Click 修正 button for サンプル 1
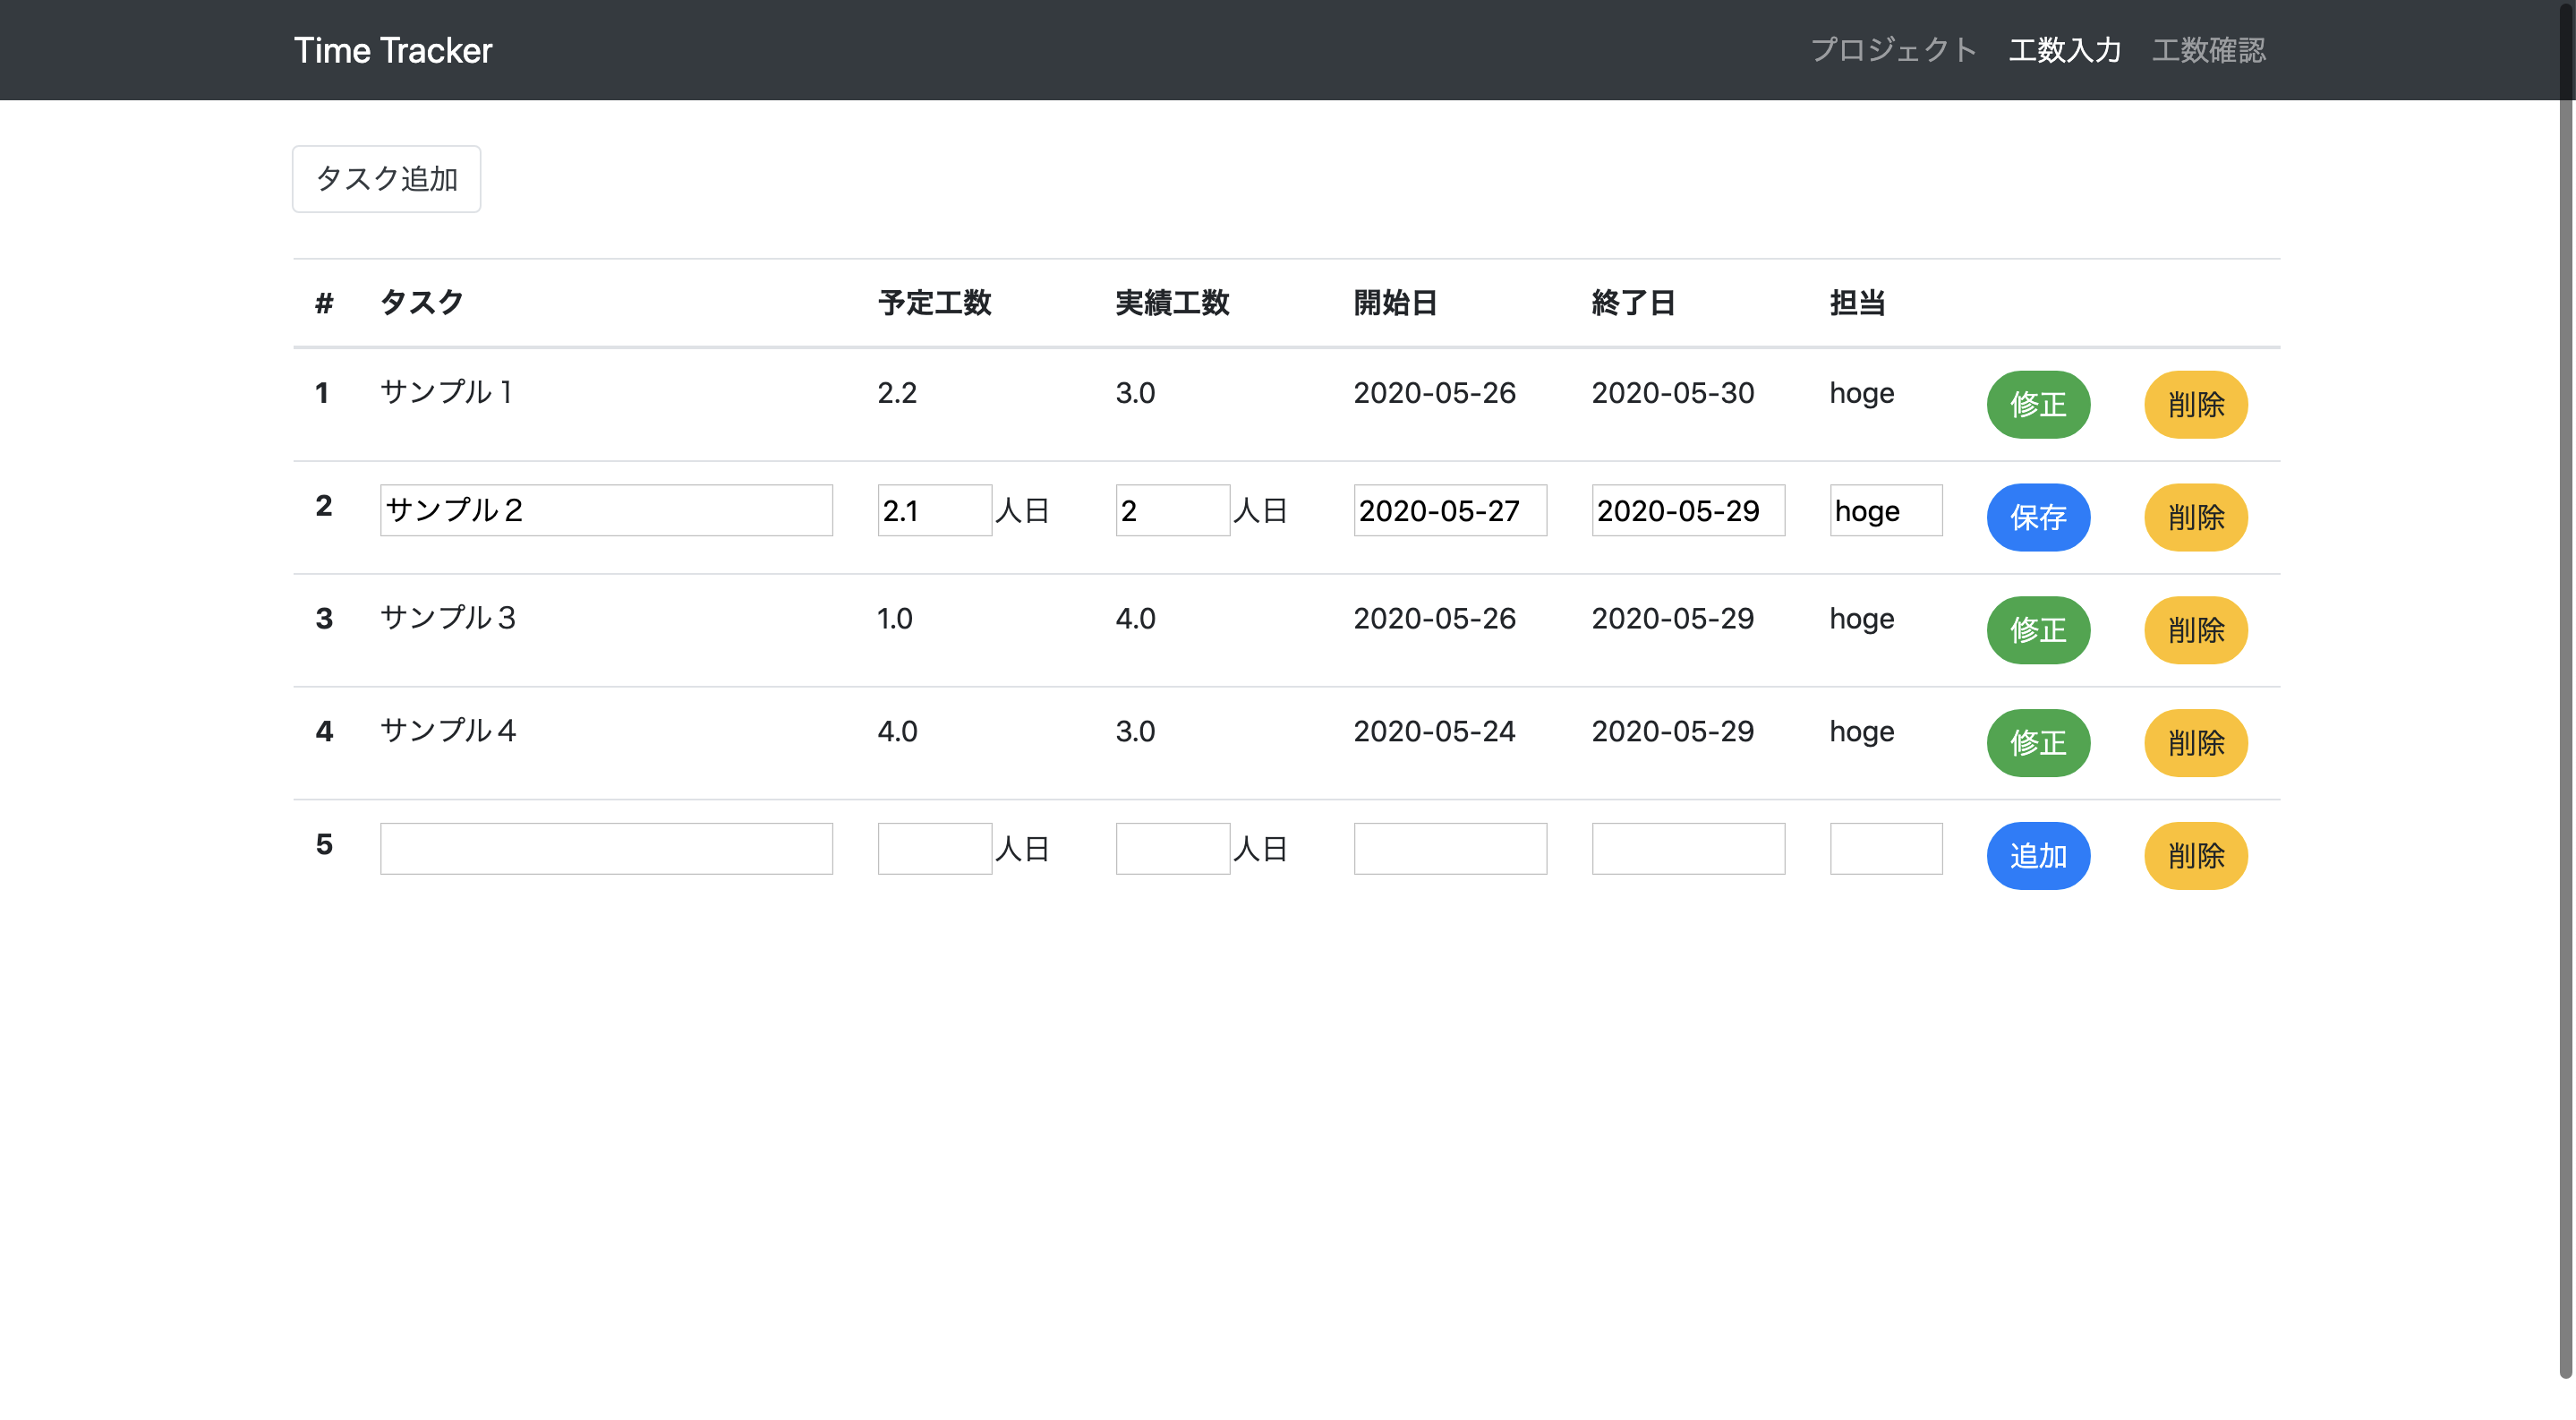 pos(2038,405)
